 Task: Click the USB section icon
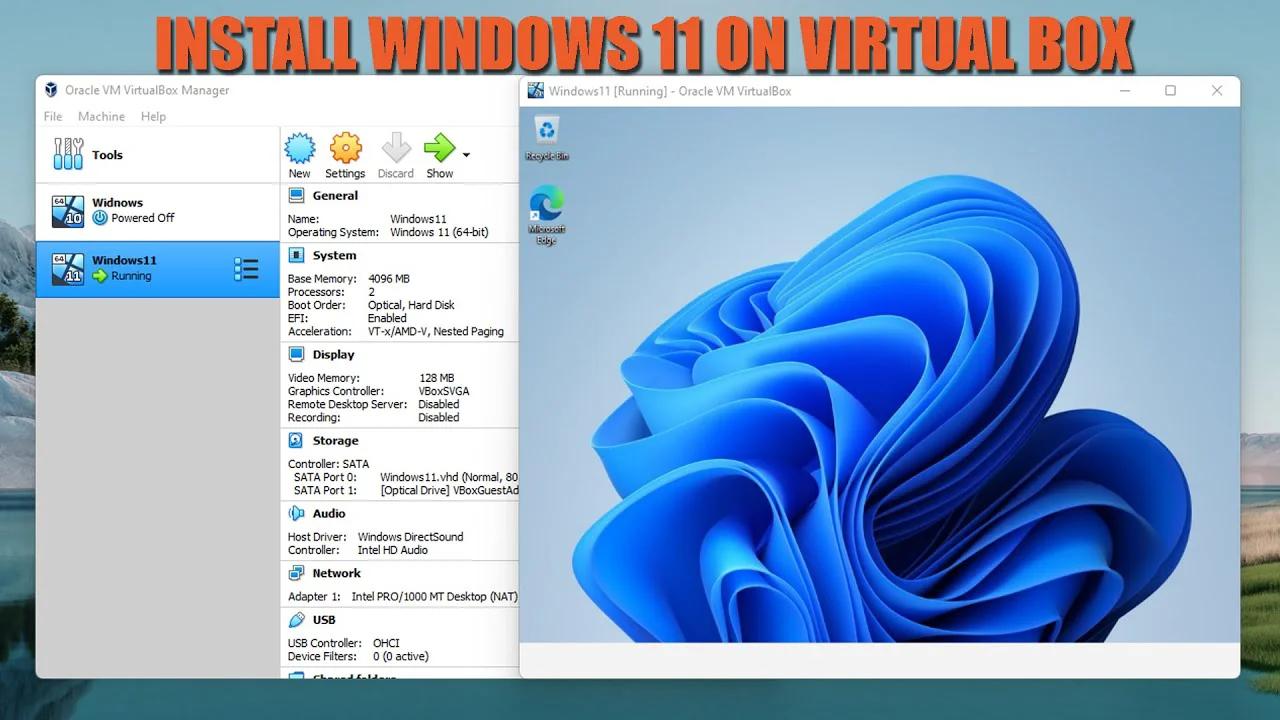(295, 619)
